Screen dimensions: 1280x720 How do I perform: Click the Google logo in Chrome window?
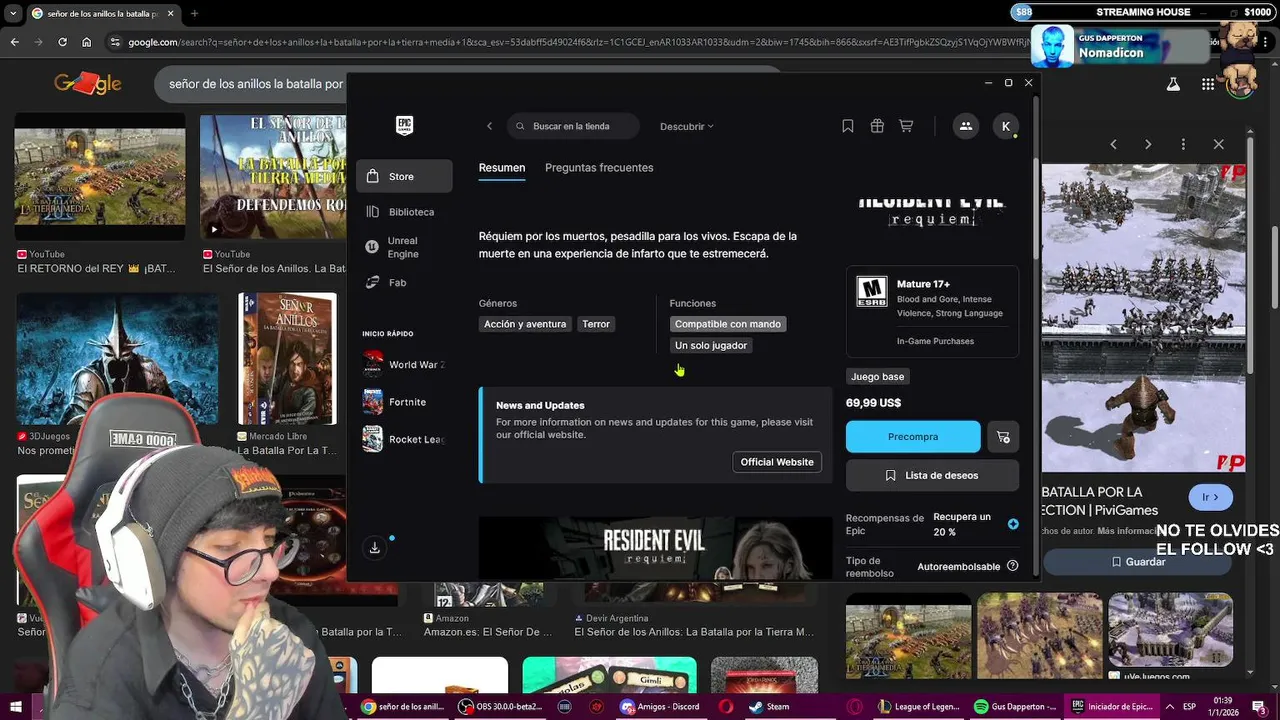[x=88, y=84]
